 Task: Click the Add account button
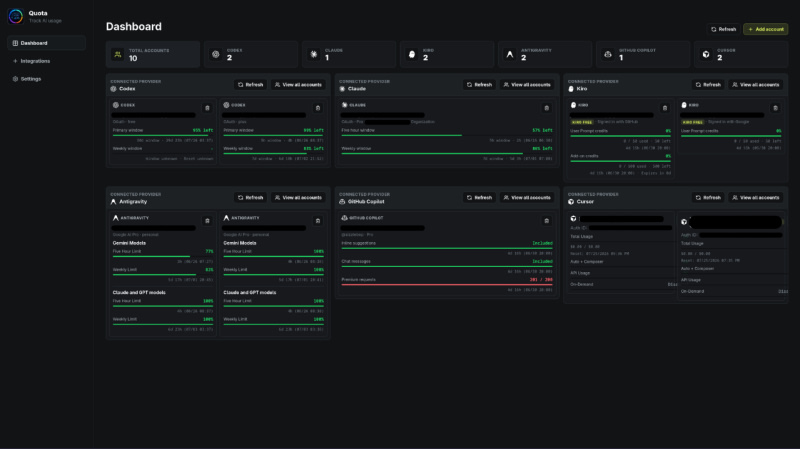(765, 29)
